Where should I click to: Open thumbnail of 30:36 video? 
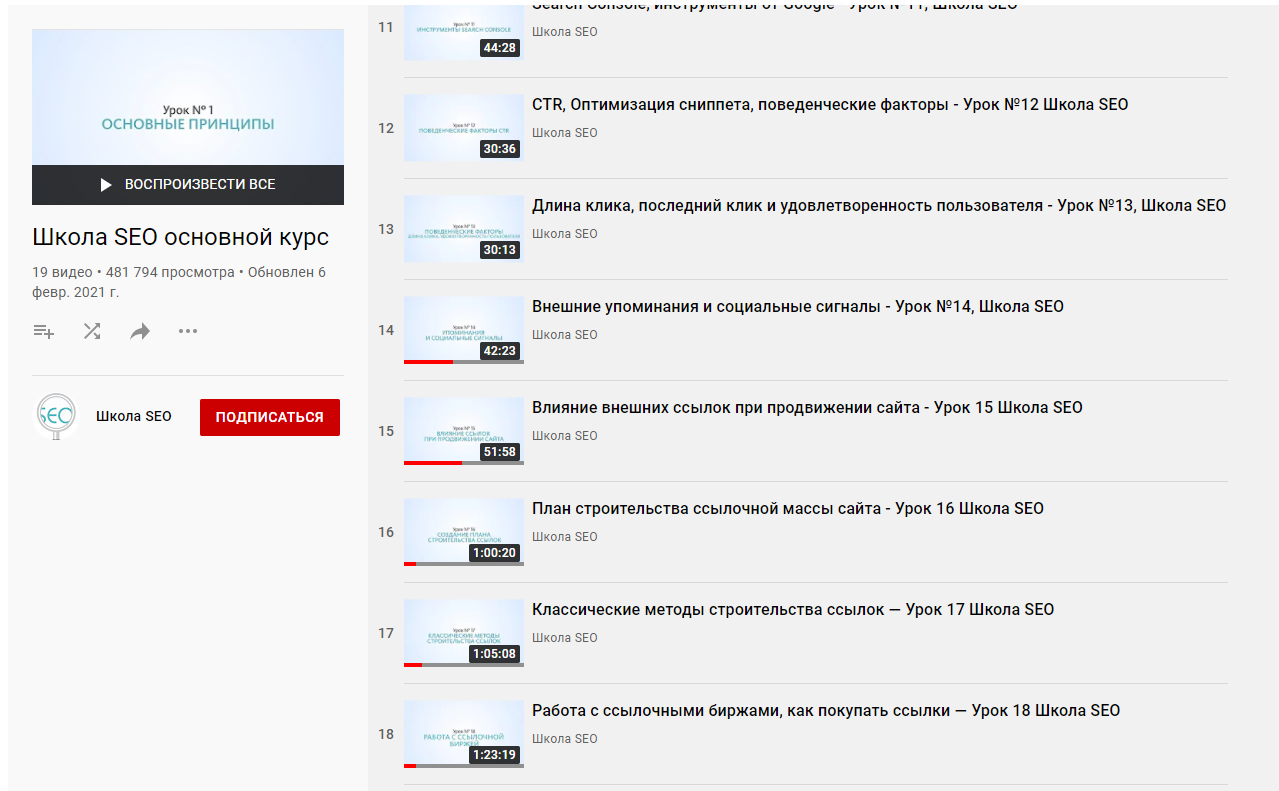click(464, 128)
